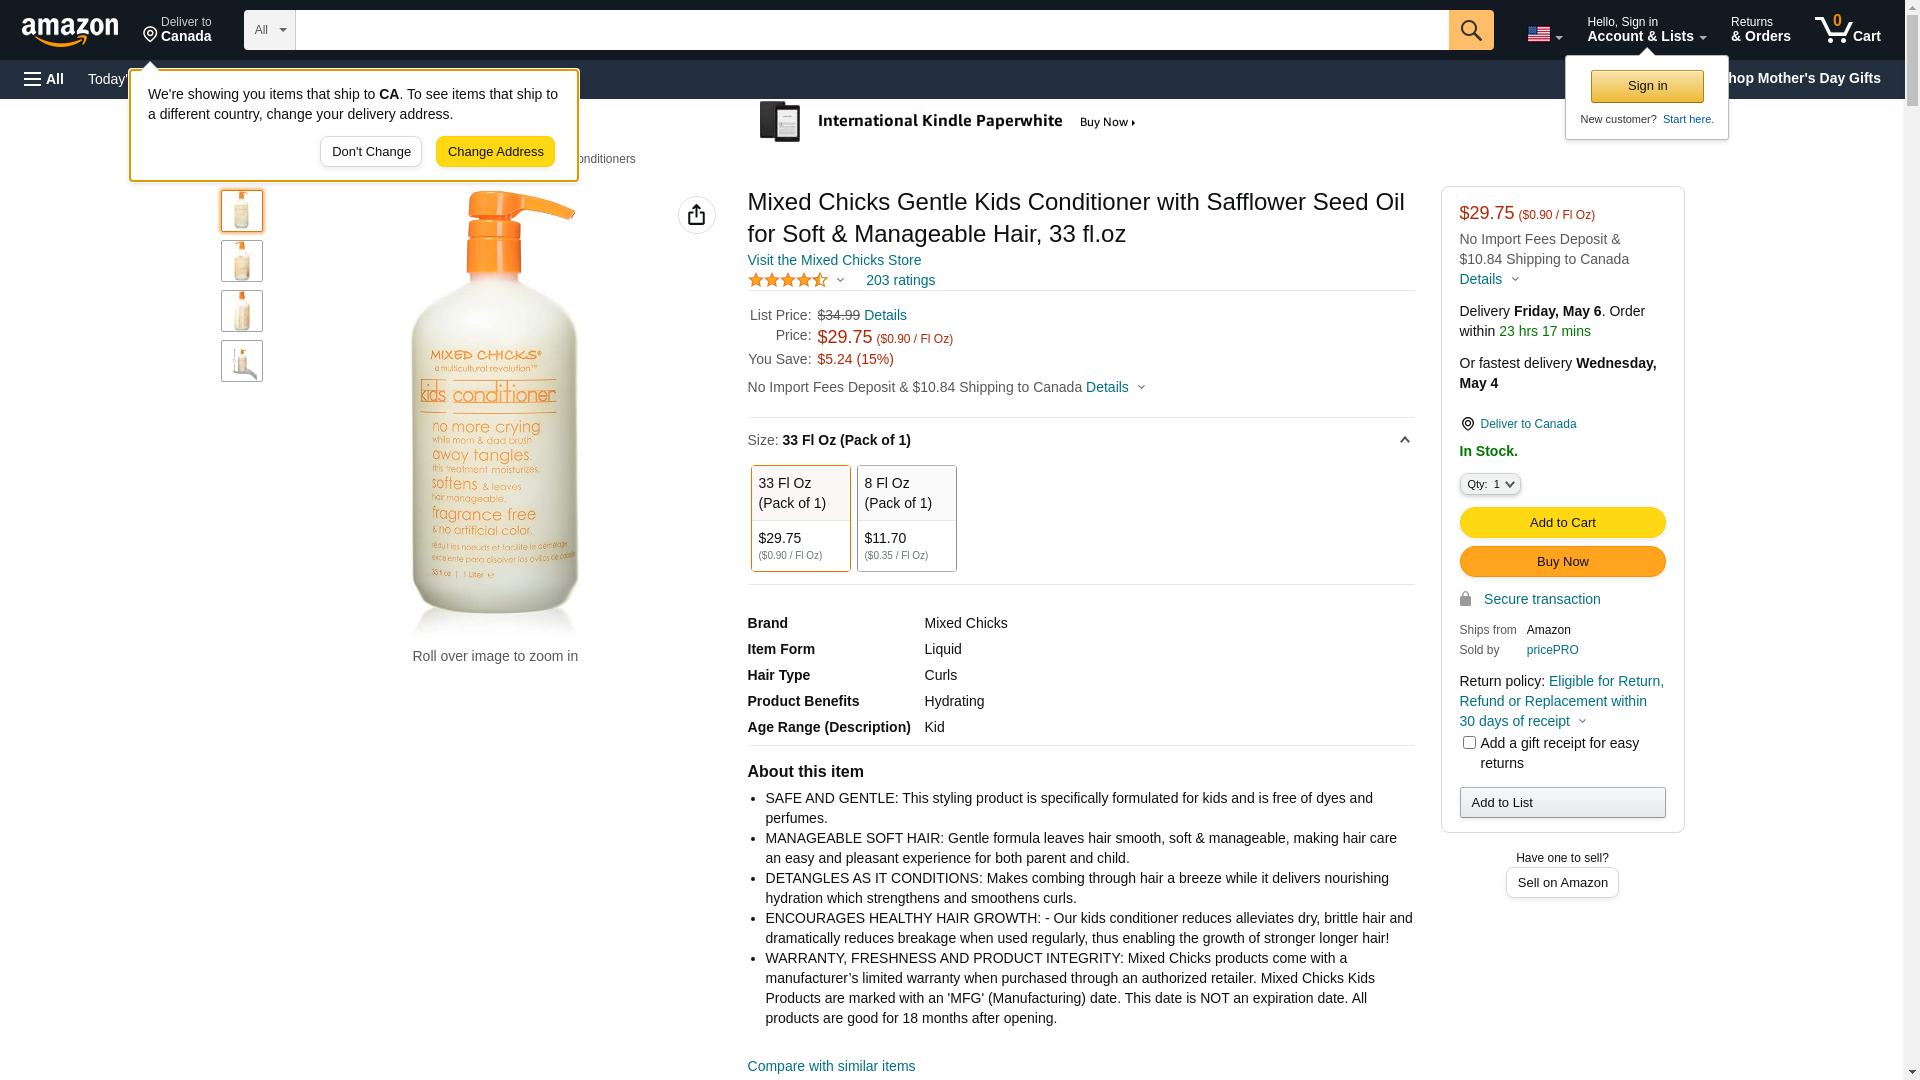Click the Amazon logo

click(70, 32)
